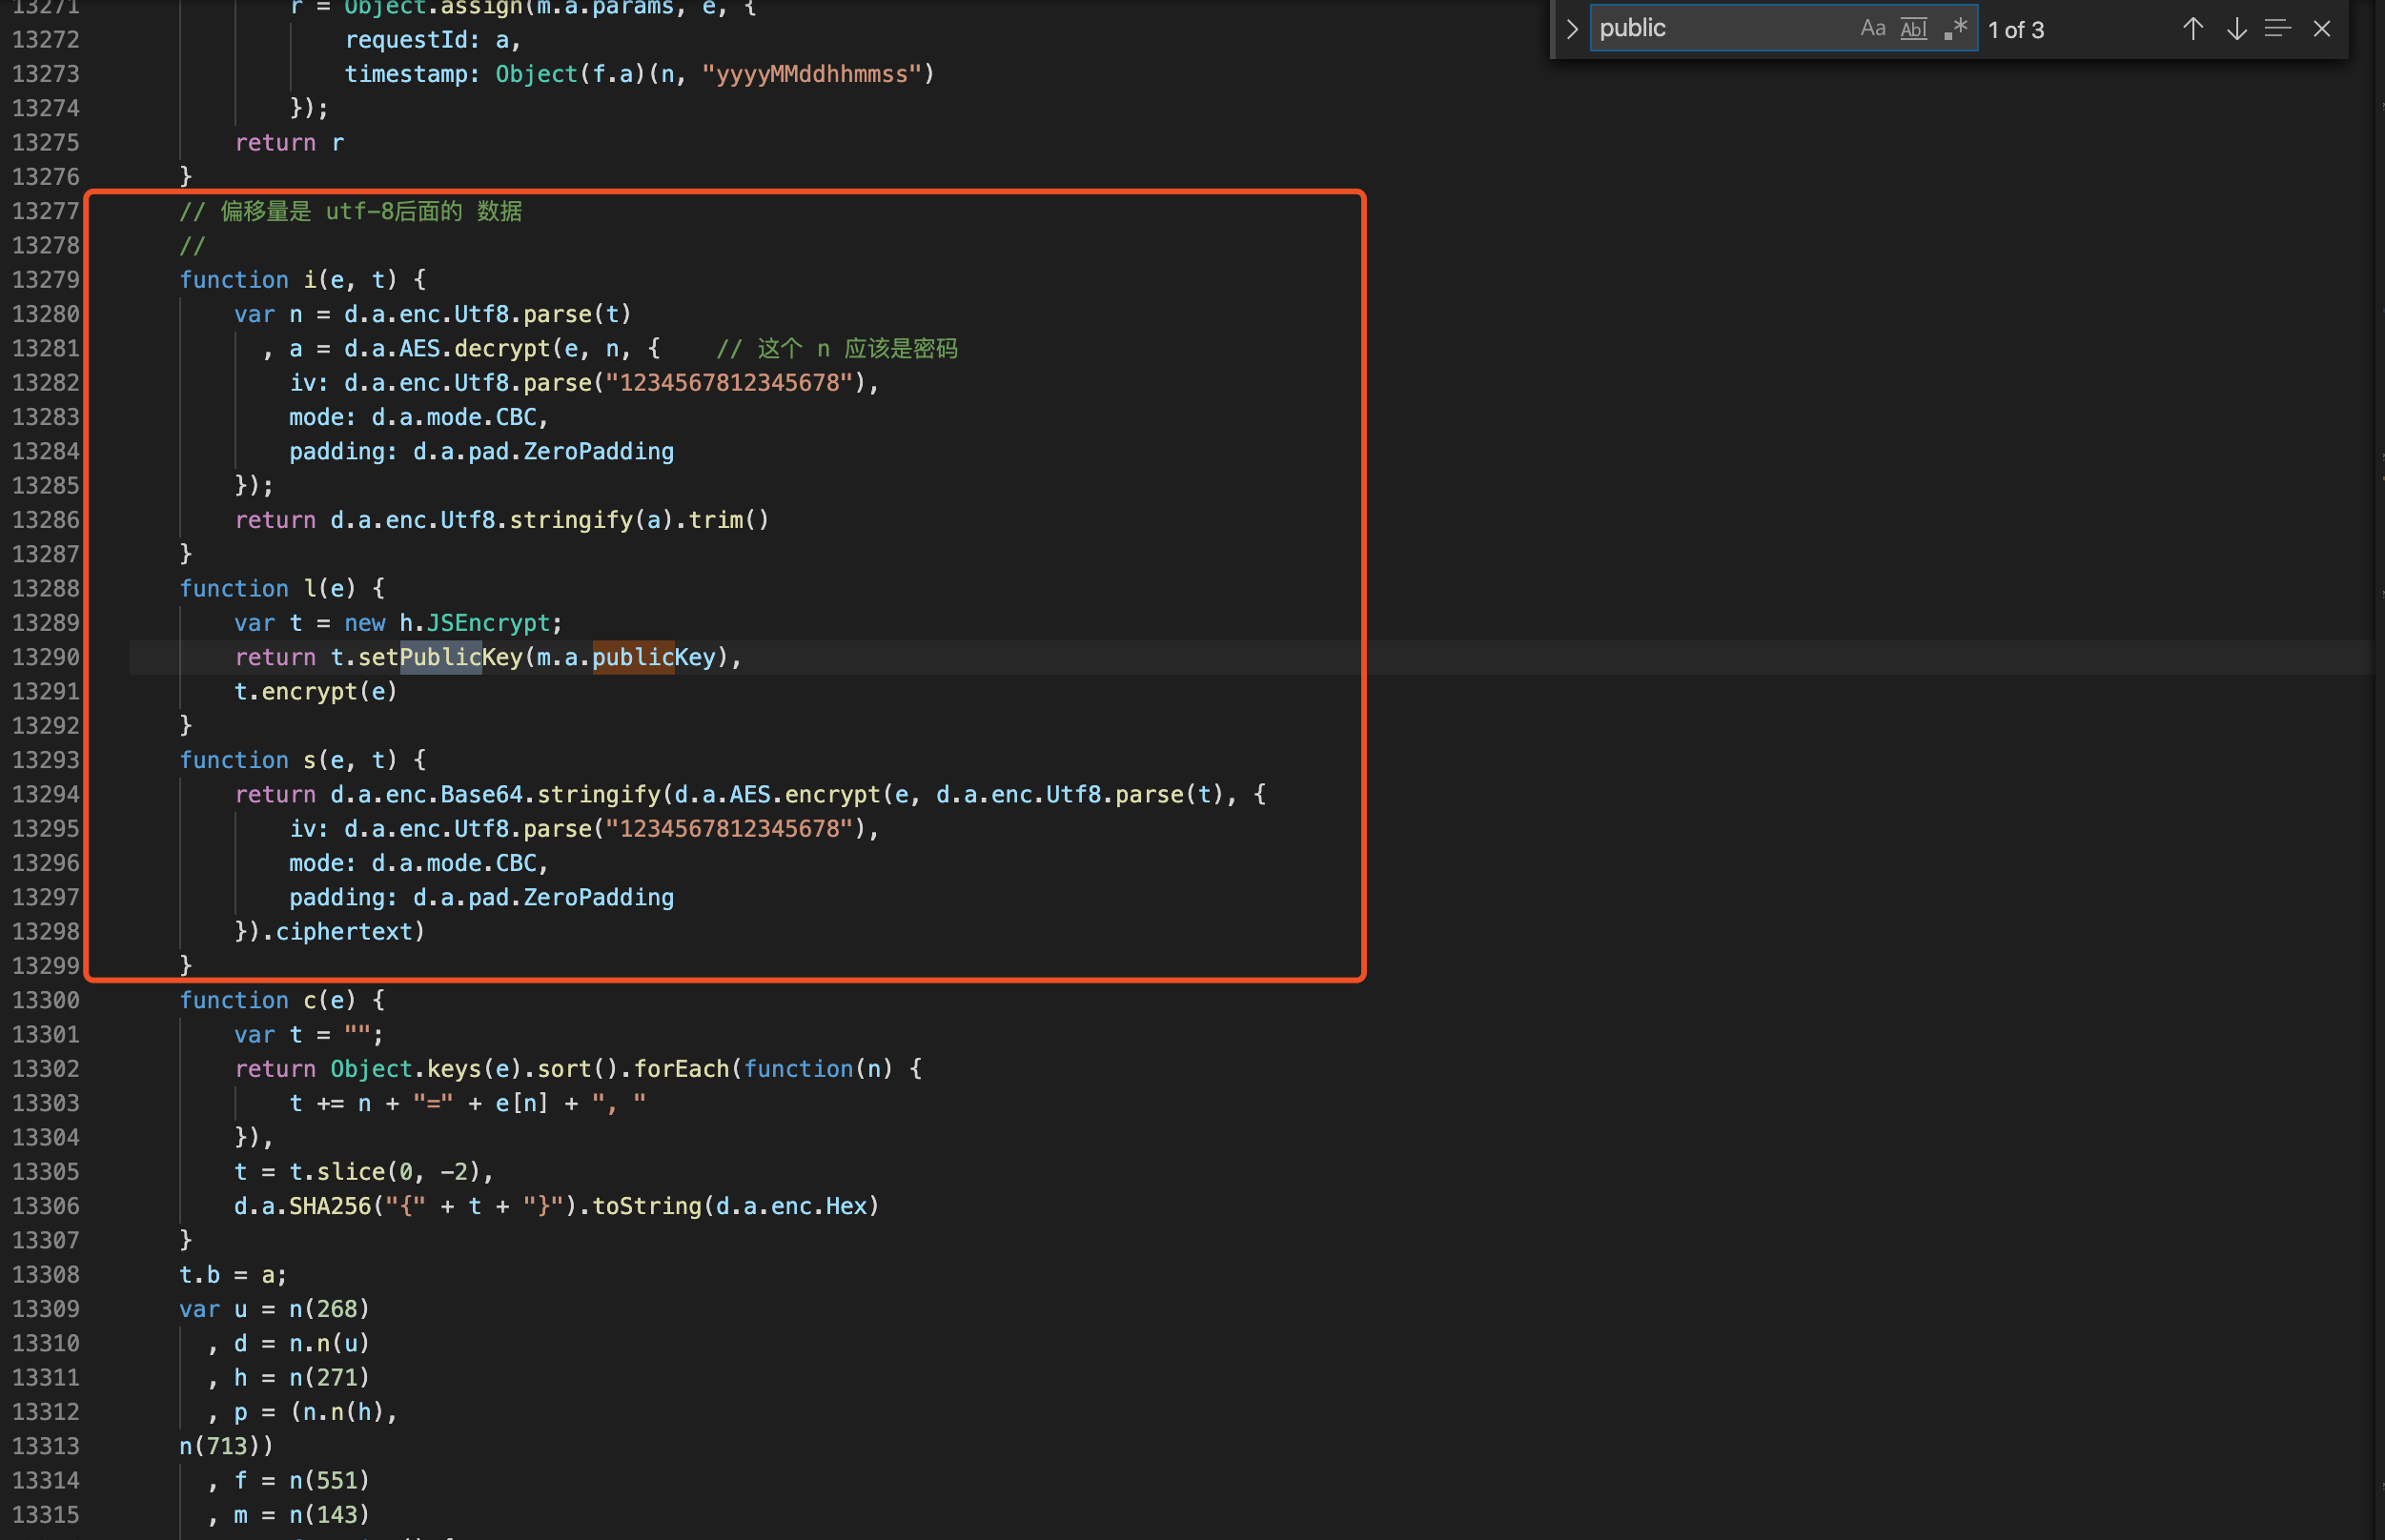
Task: Click SHA256 call on line 13306
Action: click(x=329, y=1206)
